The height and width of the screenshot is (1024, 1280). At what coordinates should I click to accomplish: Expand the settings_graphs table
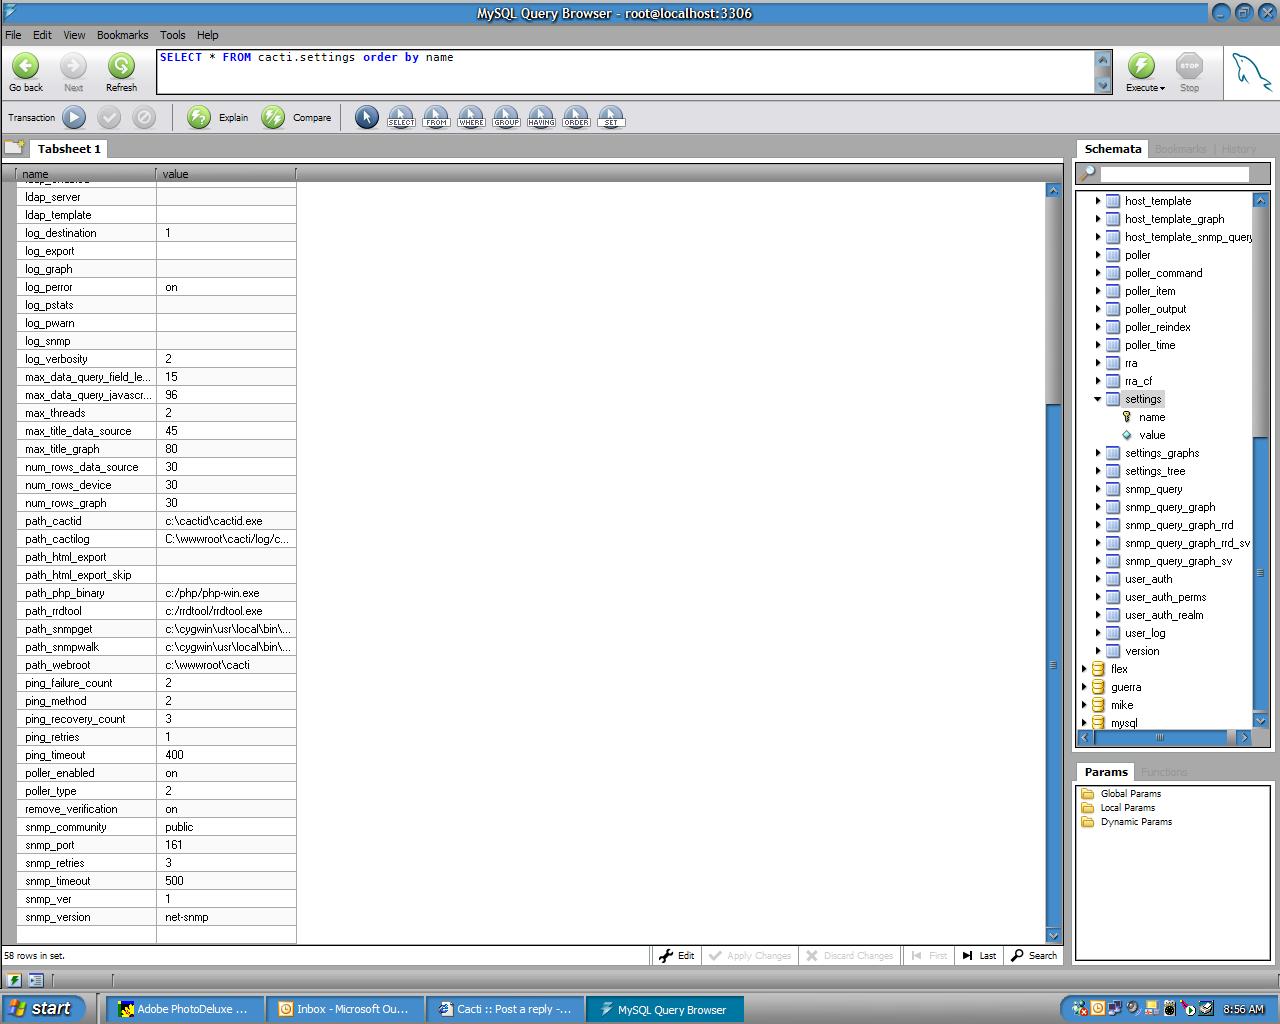(1098, 453)
